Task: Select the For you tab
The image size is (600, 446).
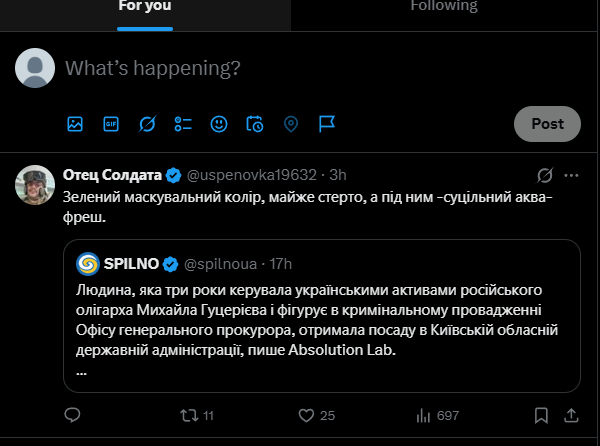Action: click(x=145, y=6)
